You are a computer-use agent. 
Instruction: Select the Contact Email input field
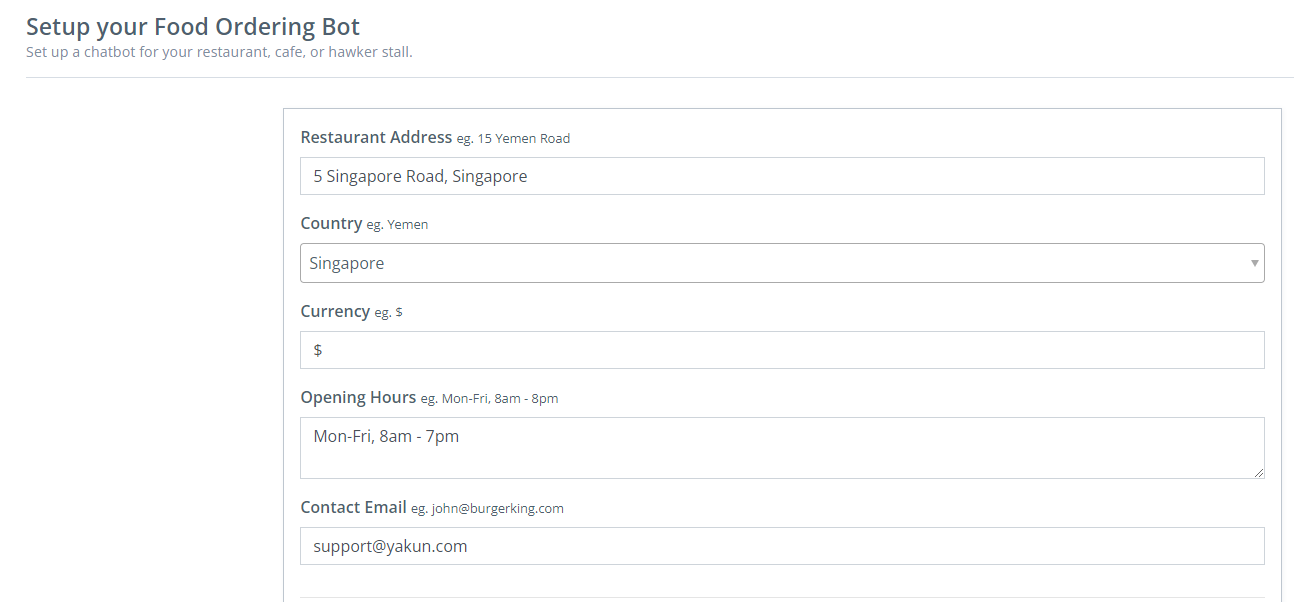tap(781, 546)
